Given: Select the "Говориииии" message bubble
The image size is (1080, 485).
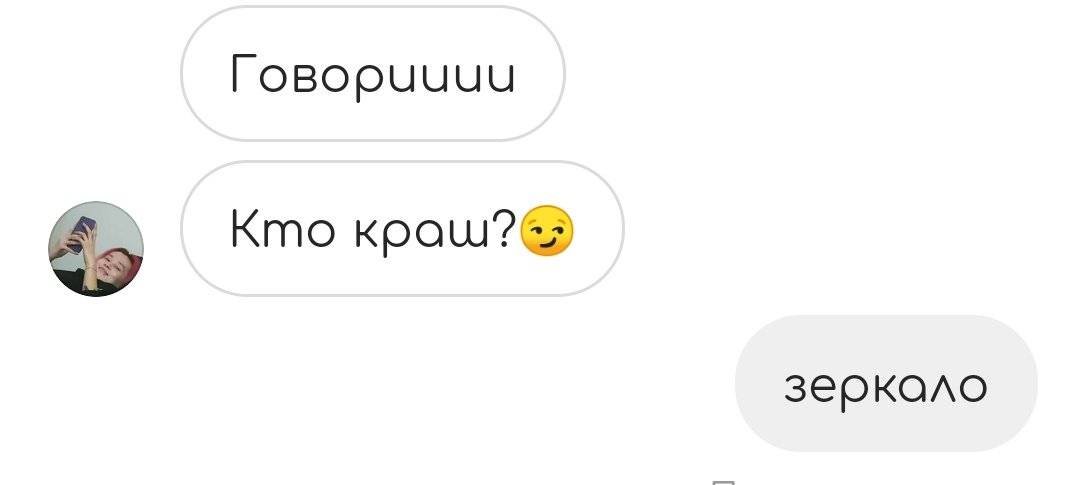Looking at the screenshot, I should pos(373,73).
